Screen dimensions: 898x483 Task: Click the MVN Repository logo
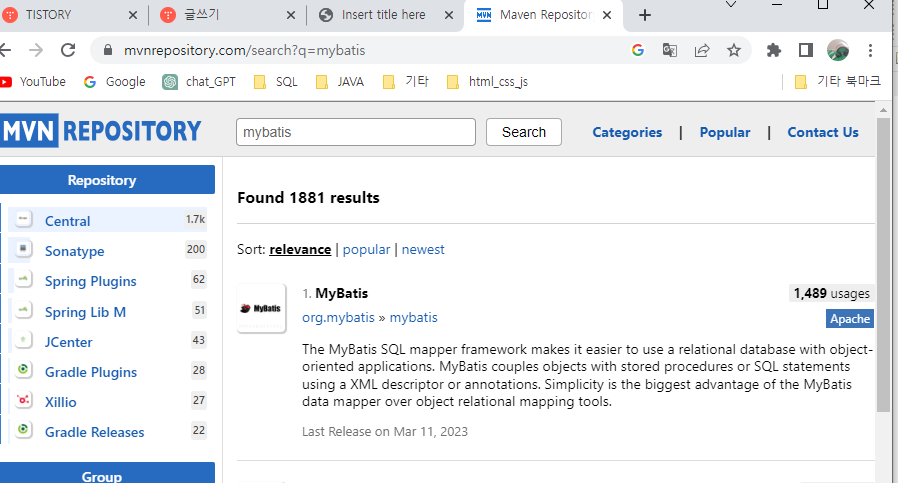[x=101, y=131]
